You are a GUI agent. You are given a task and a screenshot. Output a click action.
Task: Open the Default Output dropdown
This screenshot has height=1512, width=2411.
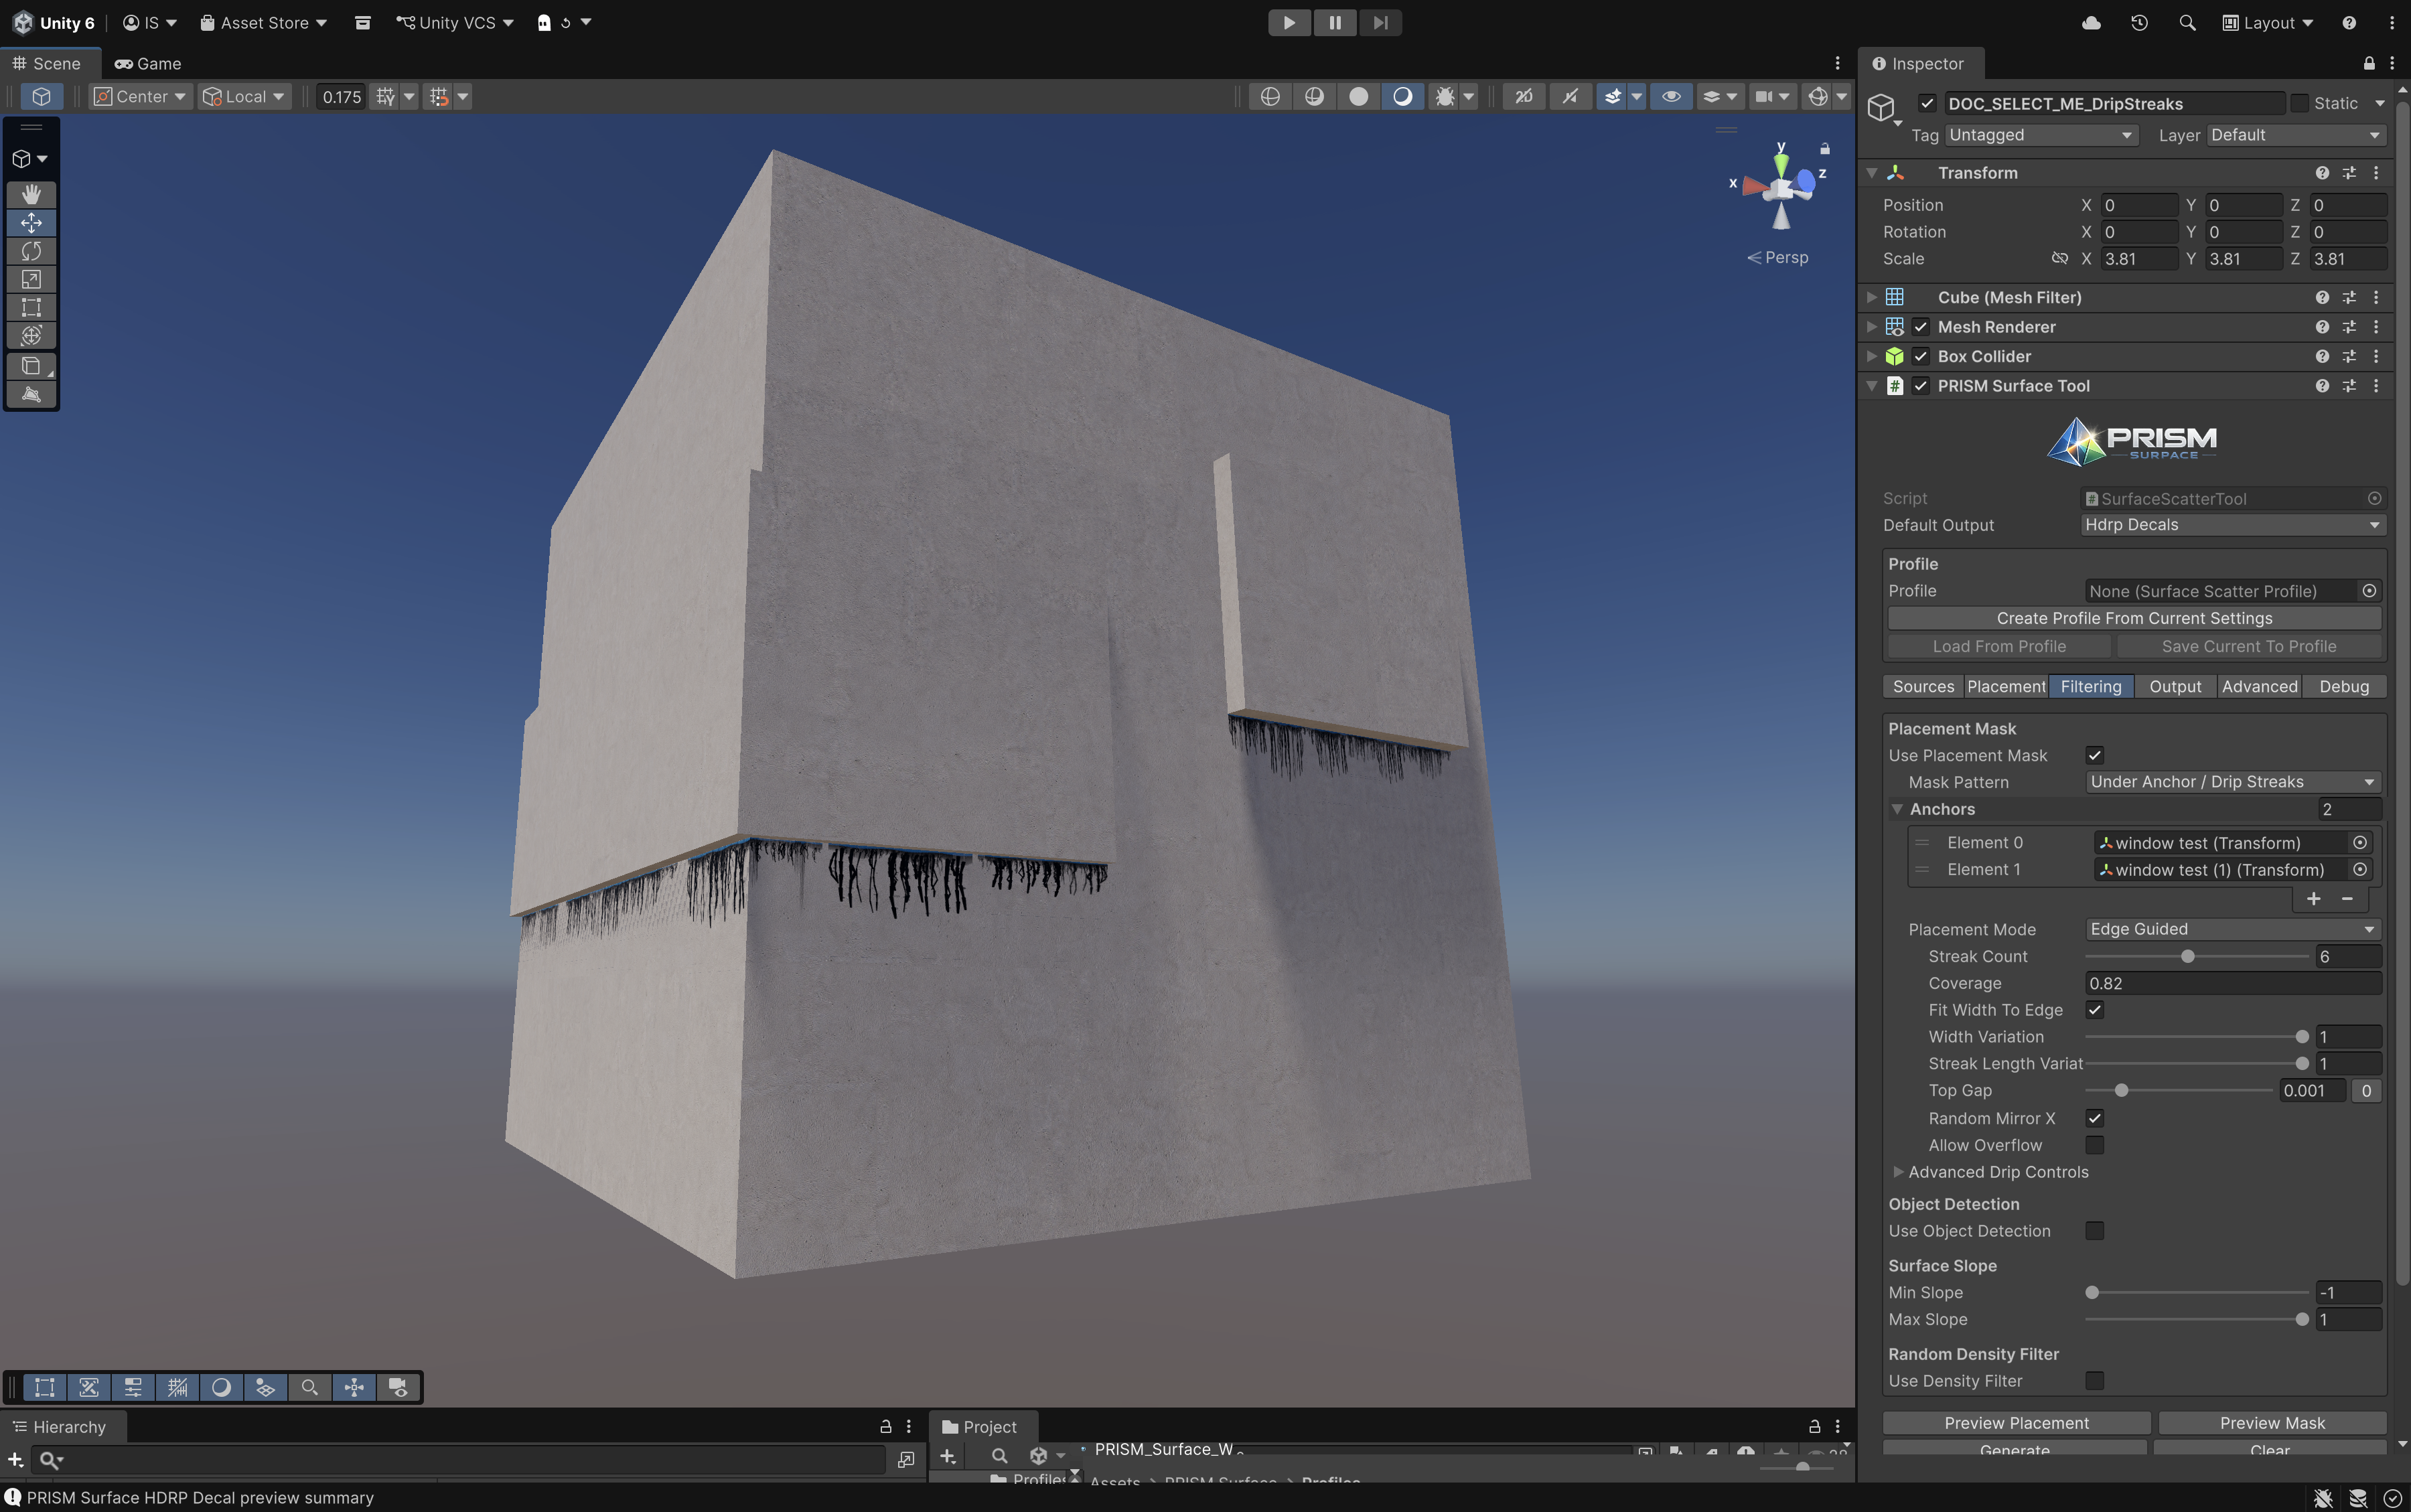[2233, 525]
